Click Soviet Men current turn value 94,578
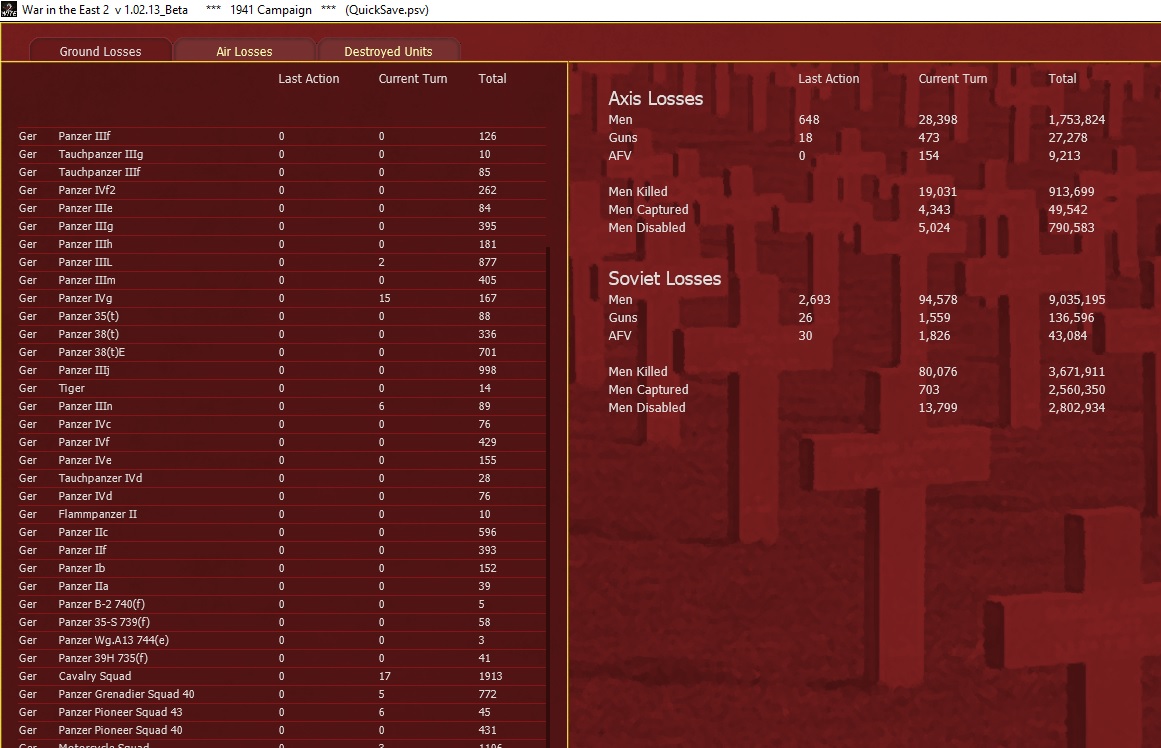 (938, 300)
